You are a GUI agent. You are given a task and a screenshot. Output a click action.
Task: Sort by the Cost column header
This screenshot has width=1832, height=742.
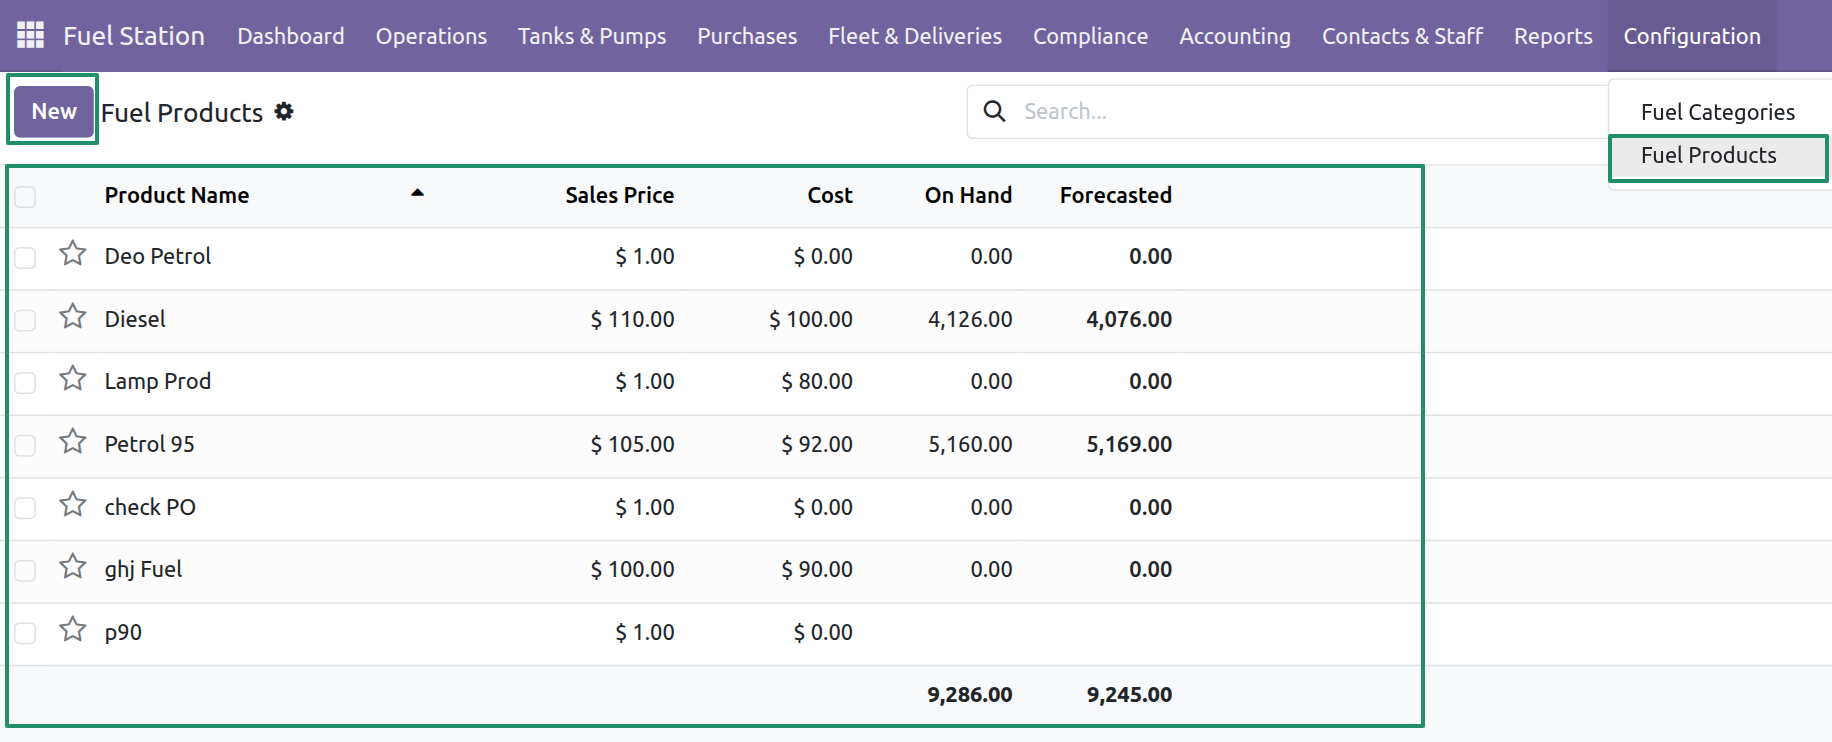(830, 195)
